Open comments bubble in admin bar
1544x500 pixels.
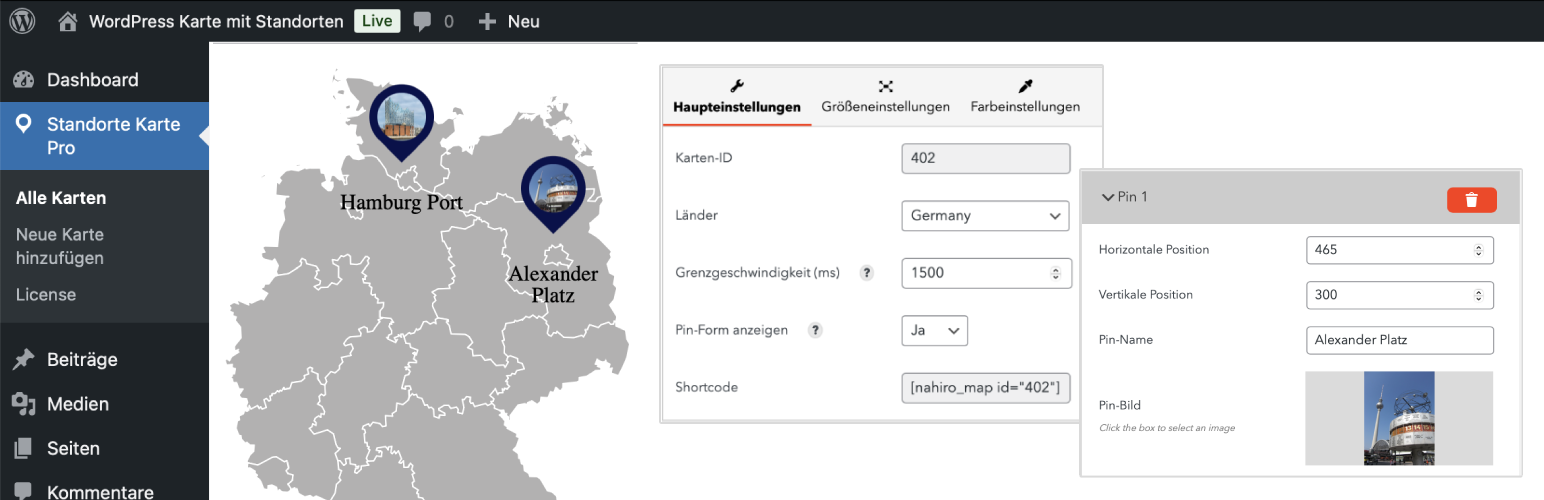point(422,21)
